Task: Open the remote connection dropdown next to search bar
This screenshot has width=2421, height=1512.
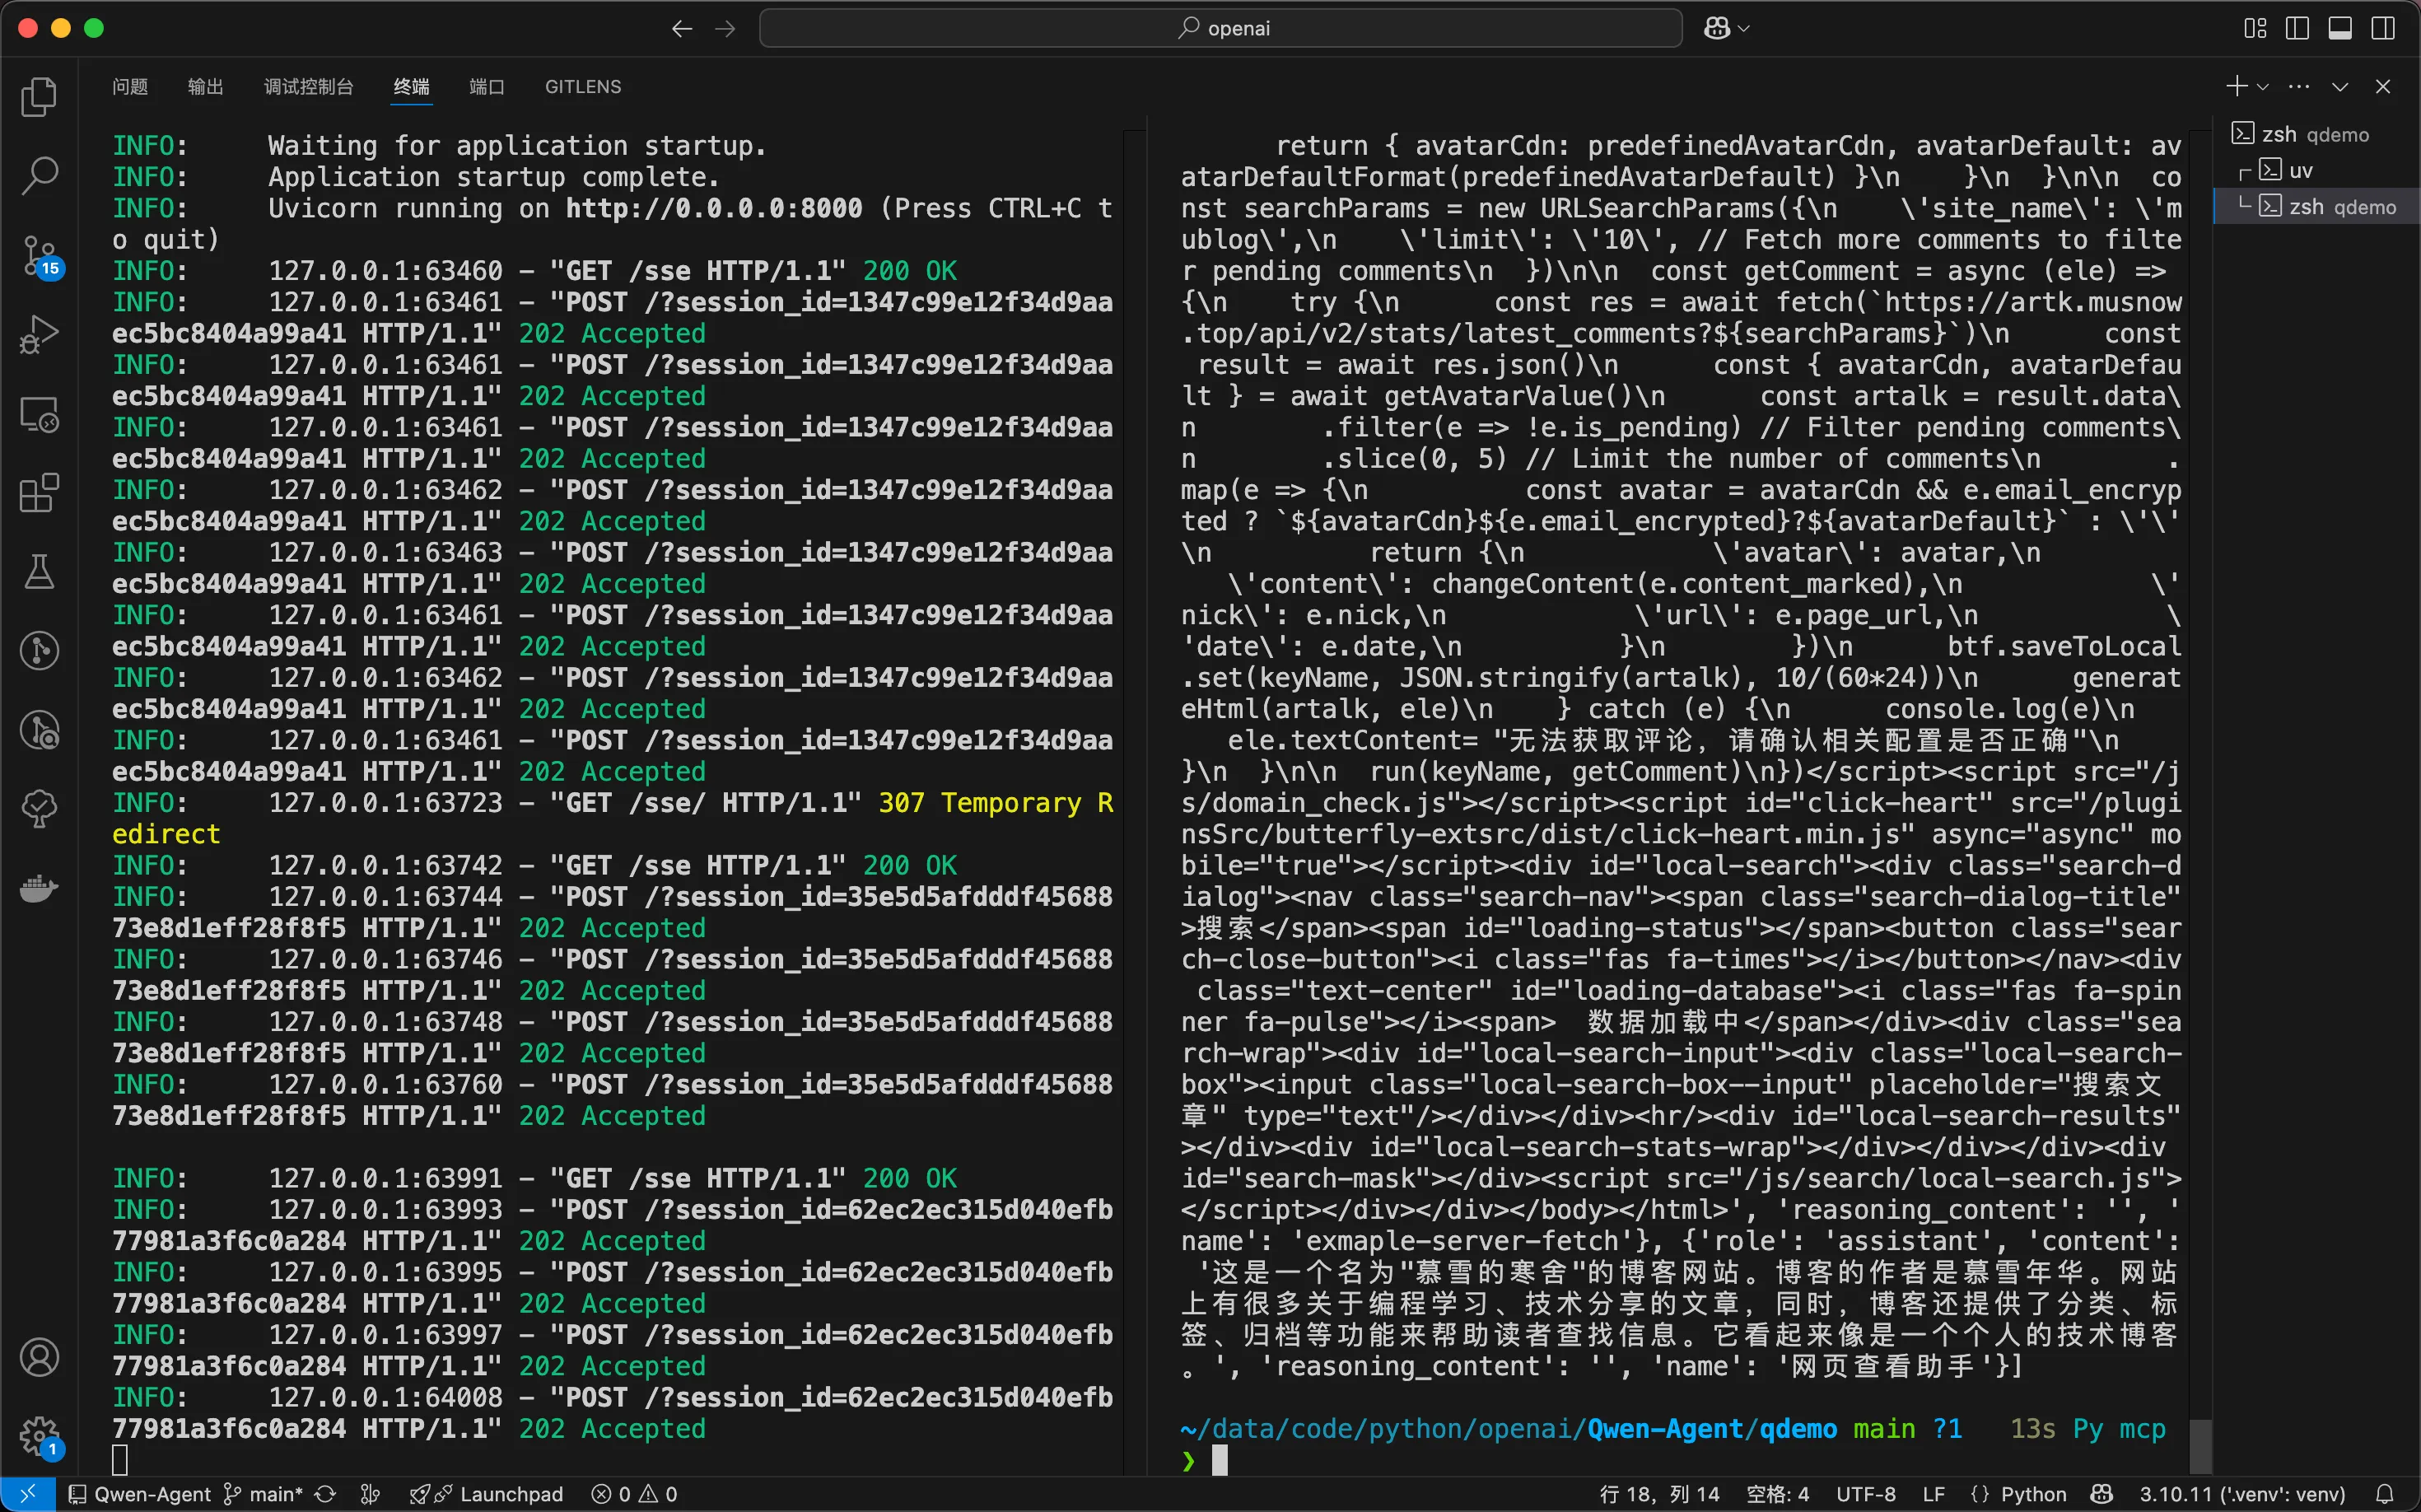Action: pos(1725,28)
